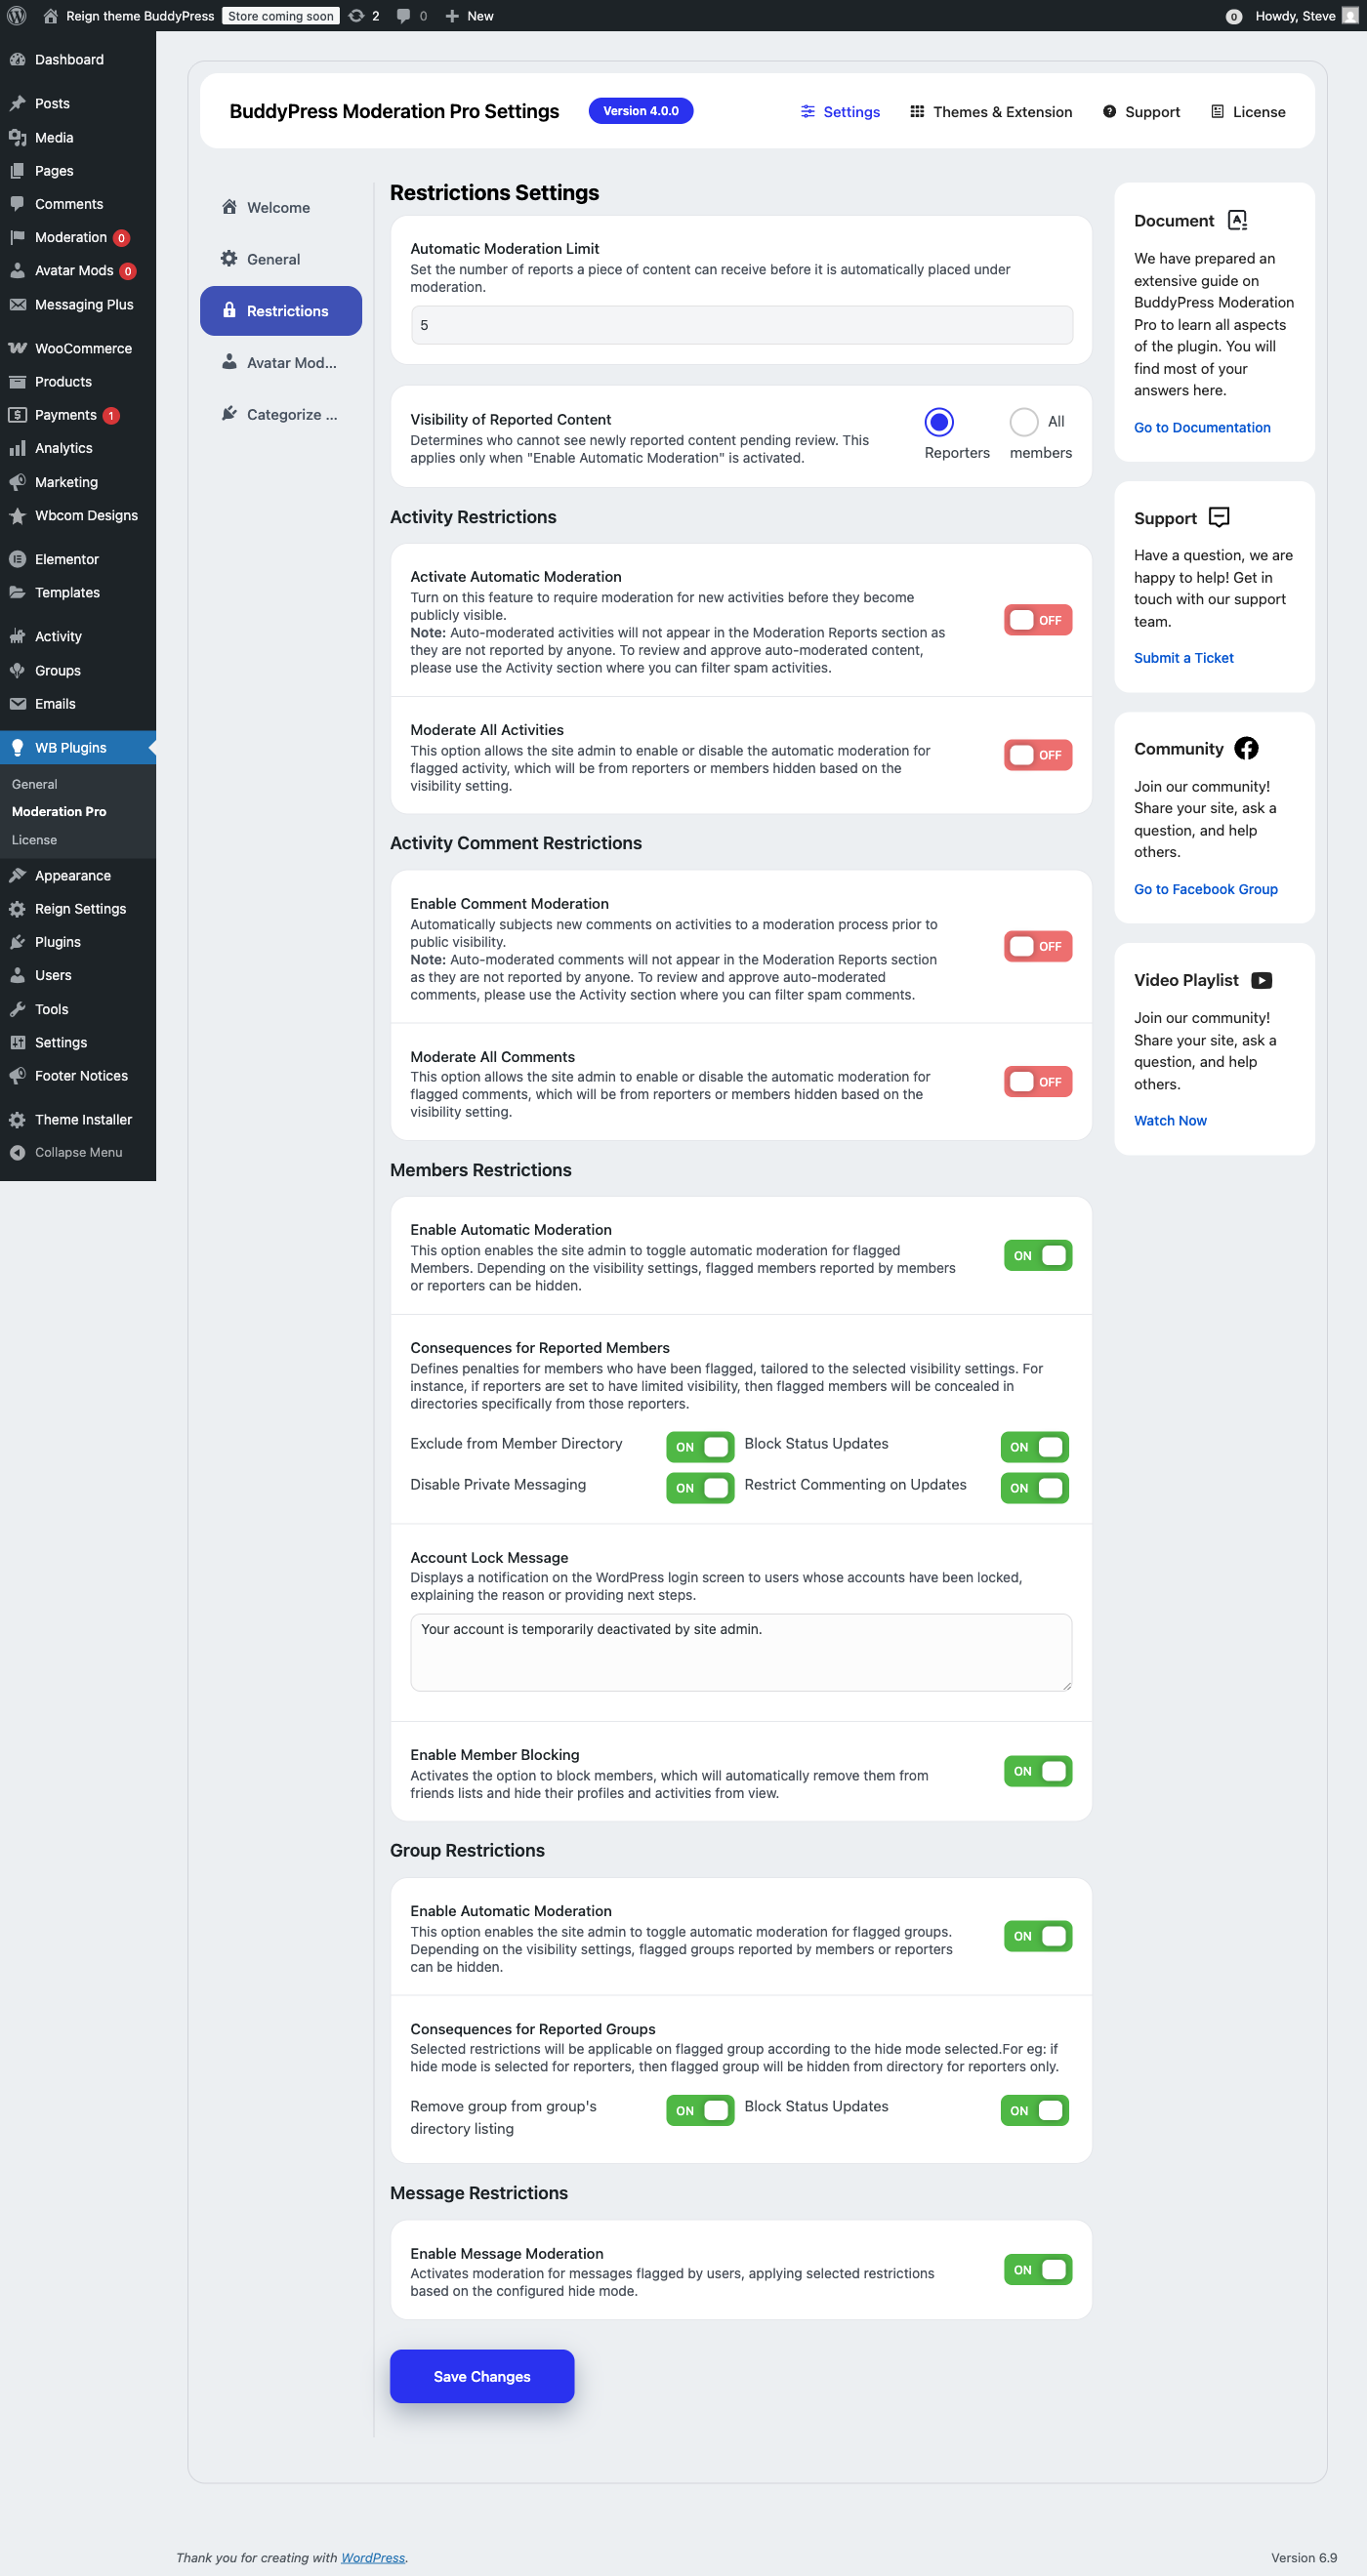Open License submenu under WB Plugins
Image resolution: width=1367 pixels, height=2576 pixels.
click(x=34, y=839)
